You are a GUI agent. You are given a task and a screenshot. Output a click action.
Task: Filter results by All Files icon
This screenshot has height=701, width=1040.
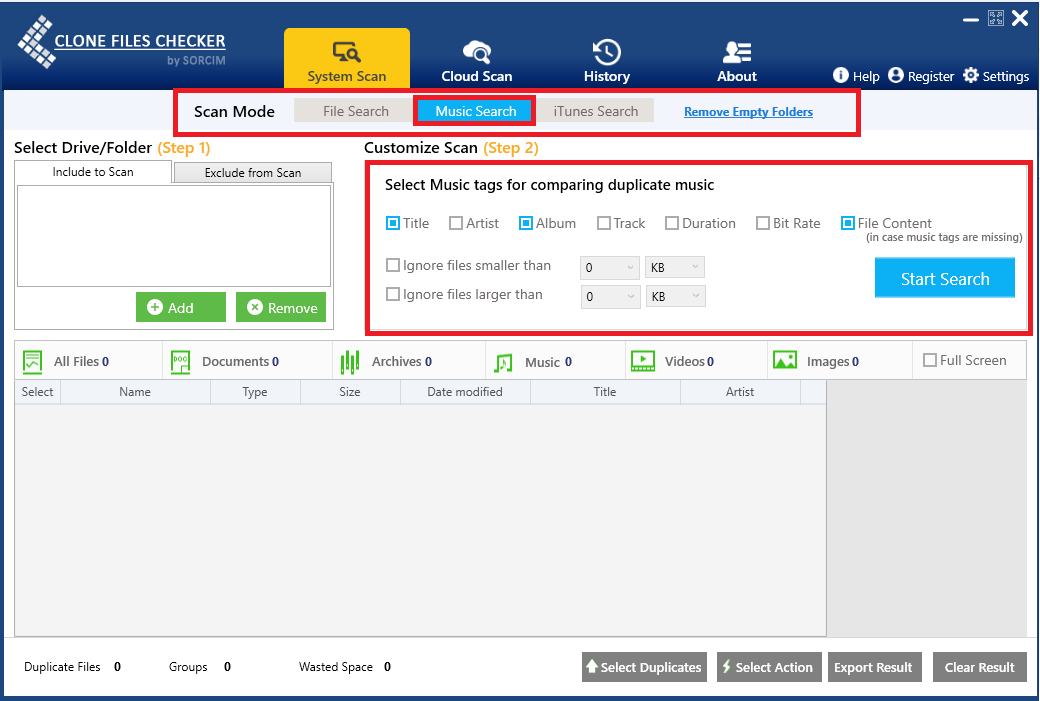(x=32, y=361)
